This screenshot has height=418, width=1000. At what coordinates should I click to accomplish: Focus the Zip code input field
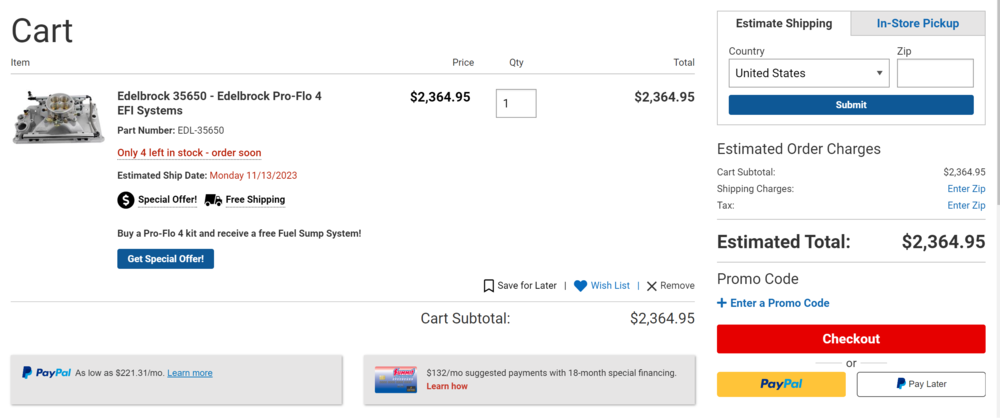pos(935,73)
